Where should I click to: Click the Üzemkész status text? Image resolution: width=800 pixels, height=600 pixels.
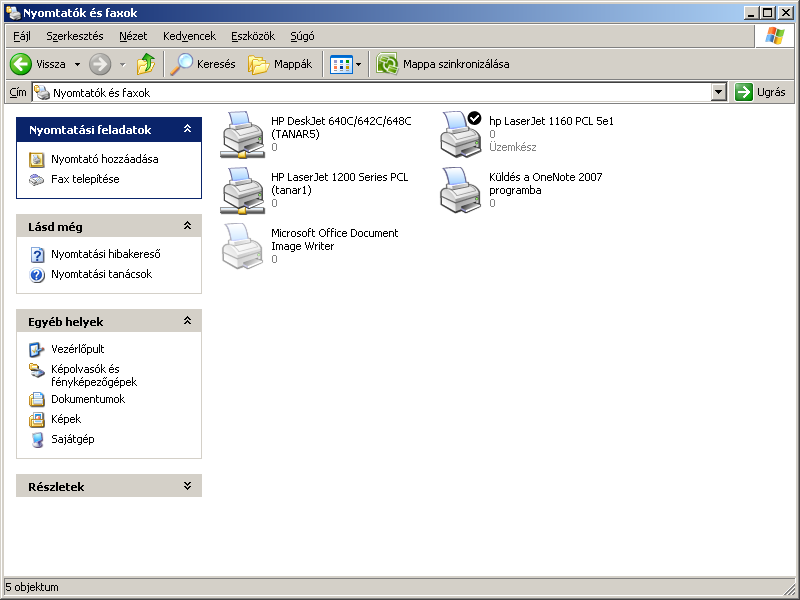pyautogui.click(x=513, y=147)
